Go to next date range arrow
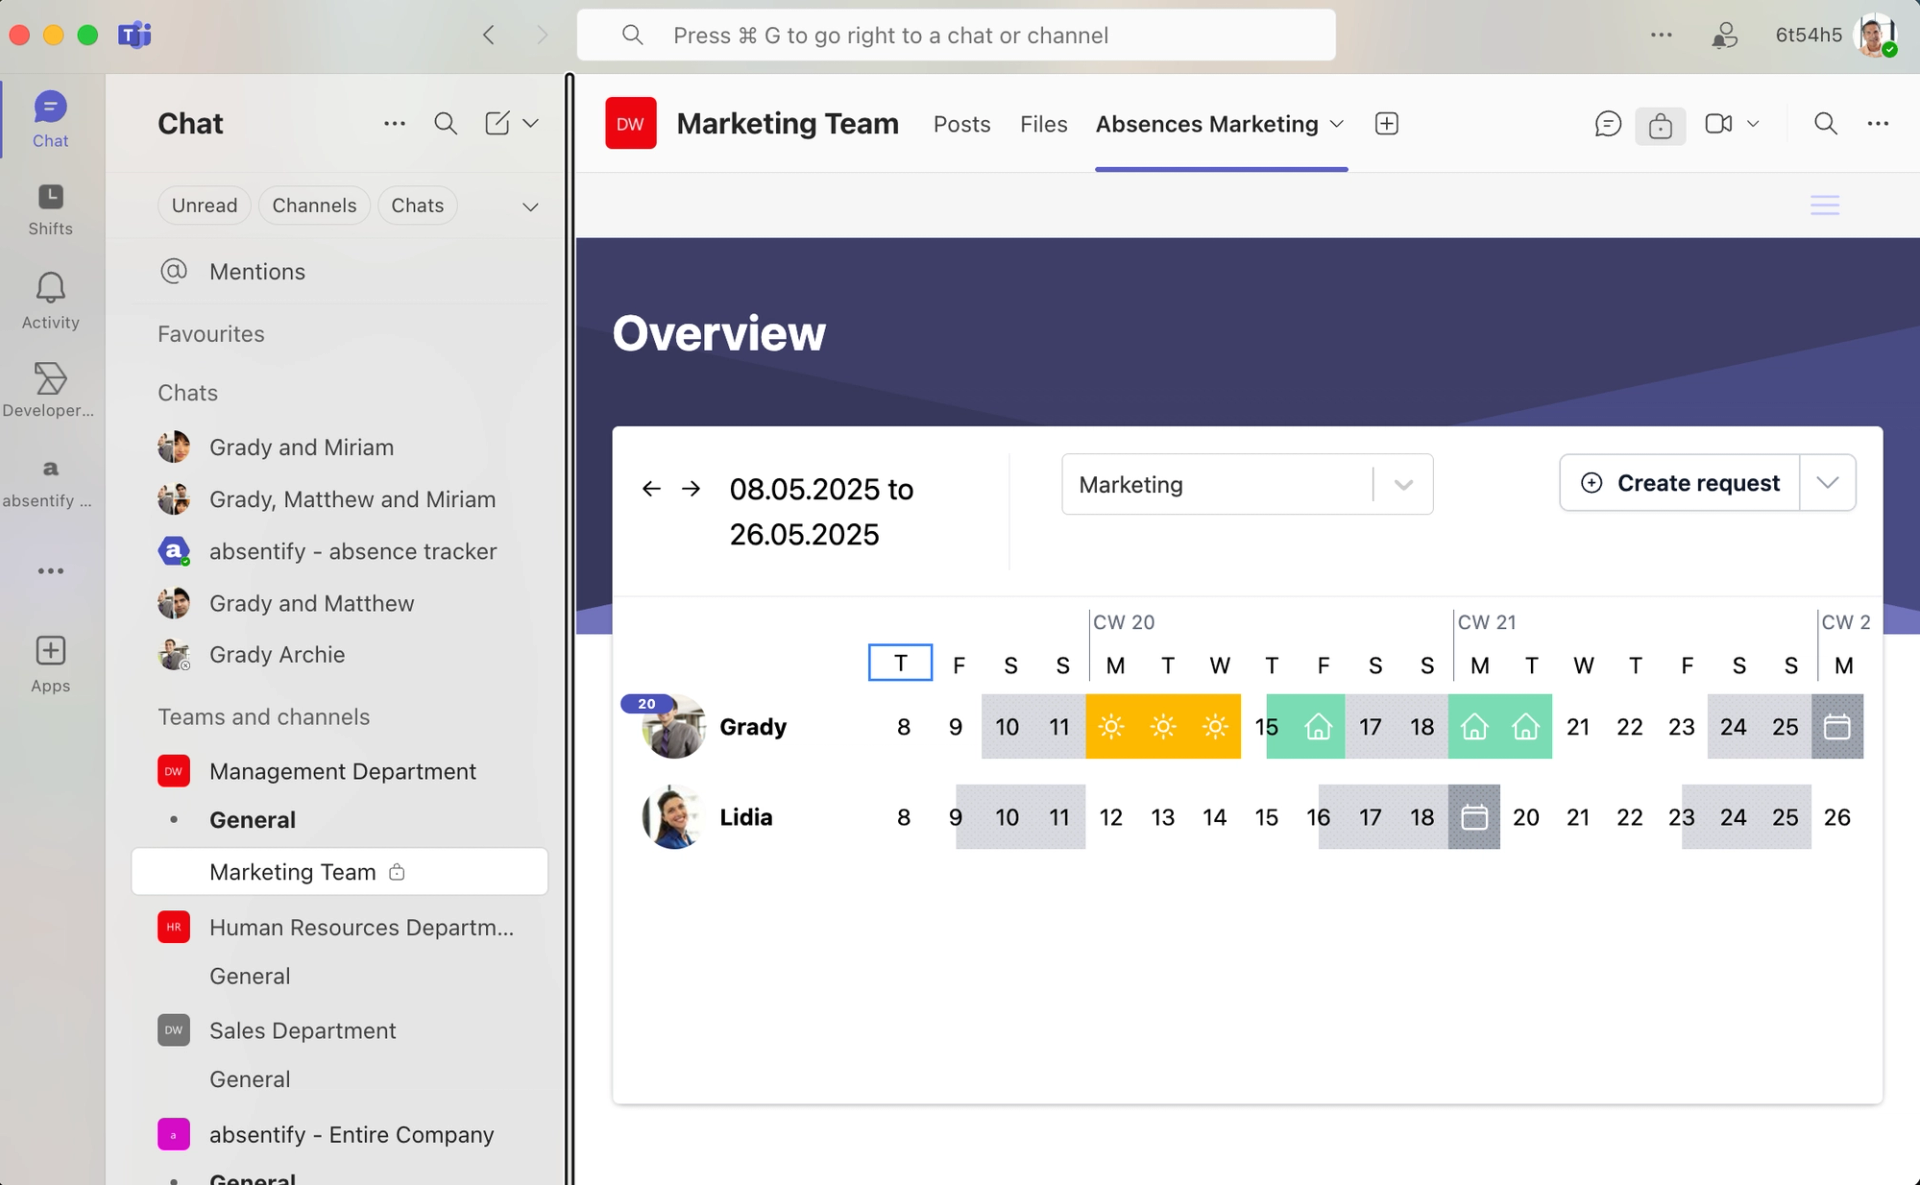The width and height of the screenshot is (1920, 1185). tap(691, 489)
